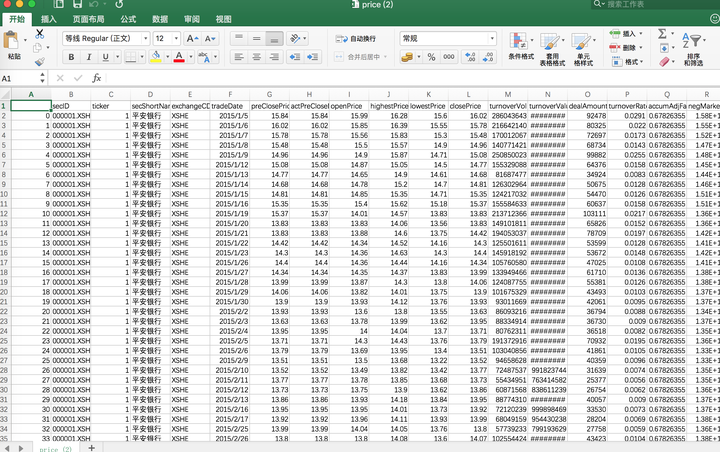This screenshot has height=452, width=720.
Task: Increase decimal places
Action: [x=470, y=57]
